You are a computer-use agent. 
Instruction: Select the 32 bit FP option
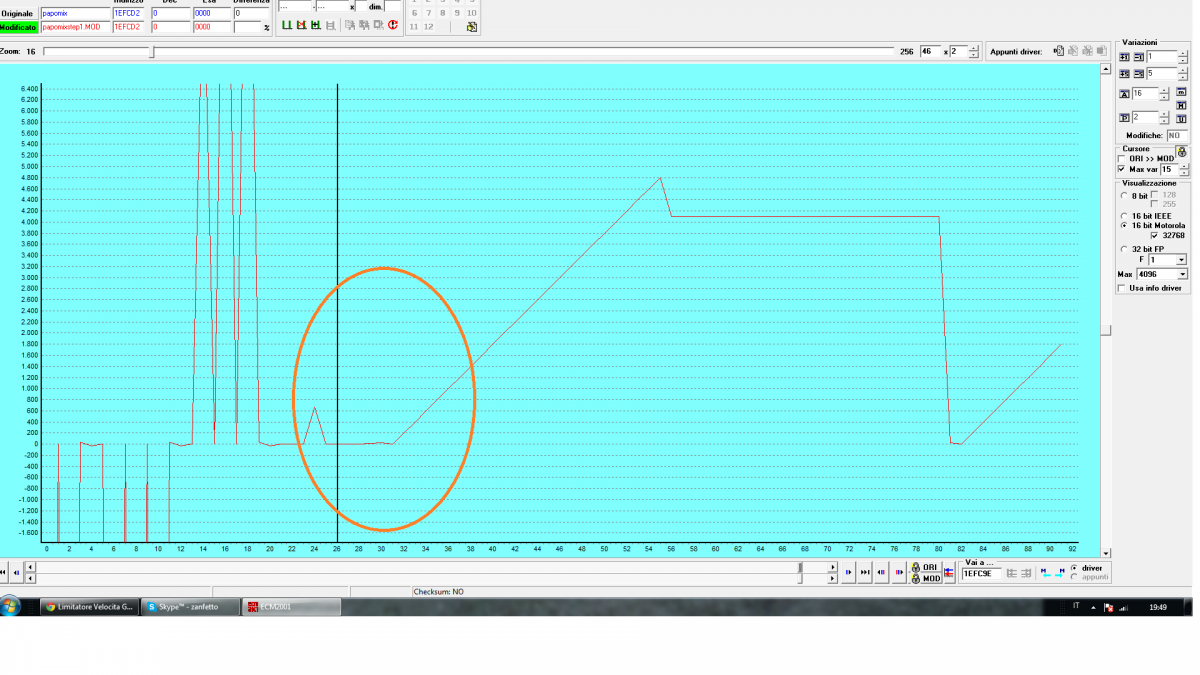(1124, 249)
